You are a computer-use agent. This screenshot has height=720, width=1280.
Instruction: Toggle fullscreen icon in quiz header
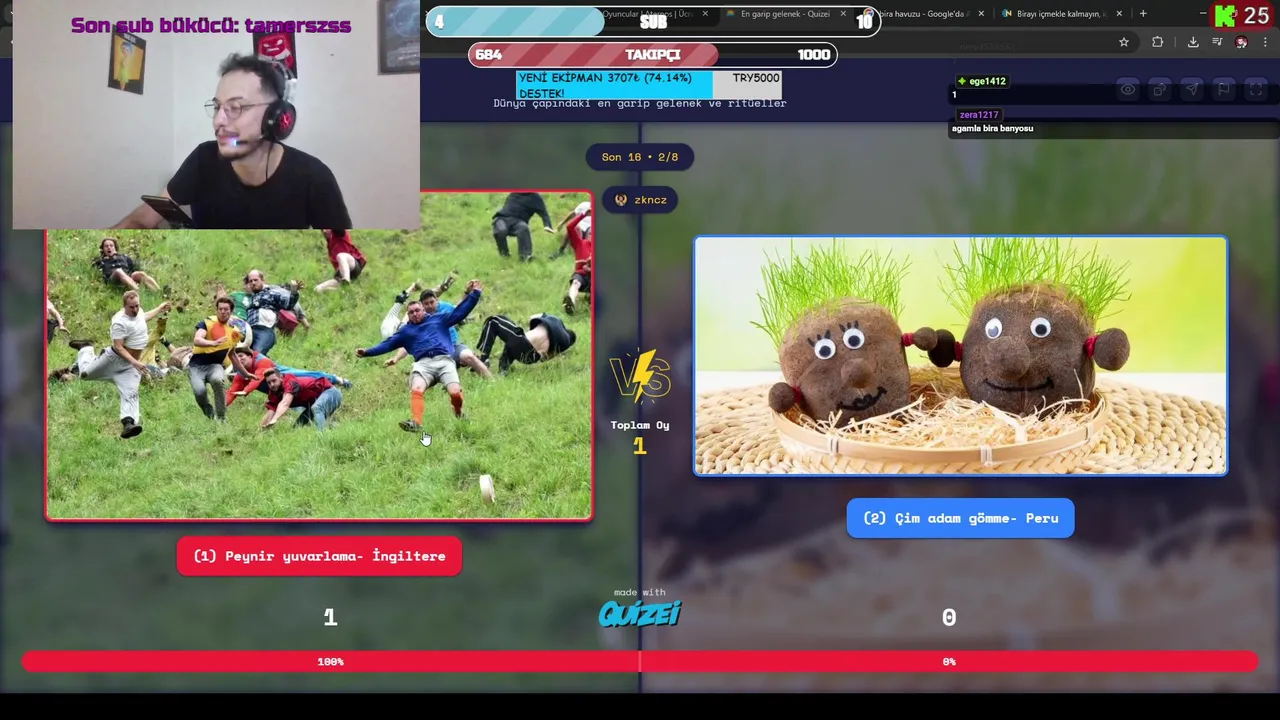(1256, 90)
